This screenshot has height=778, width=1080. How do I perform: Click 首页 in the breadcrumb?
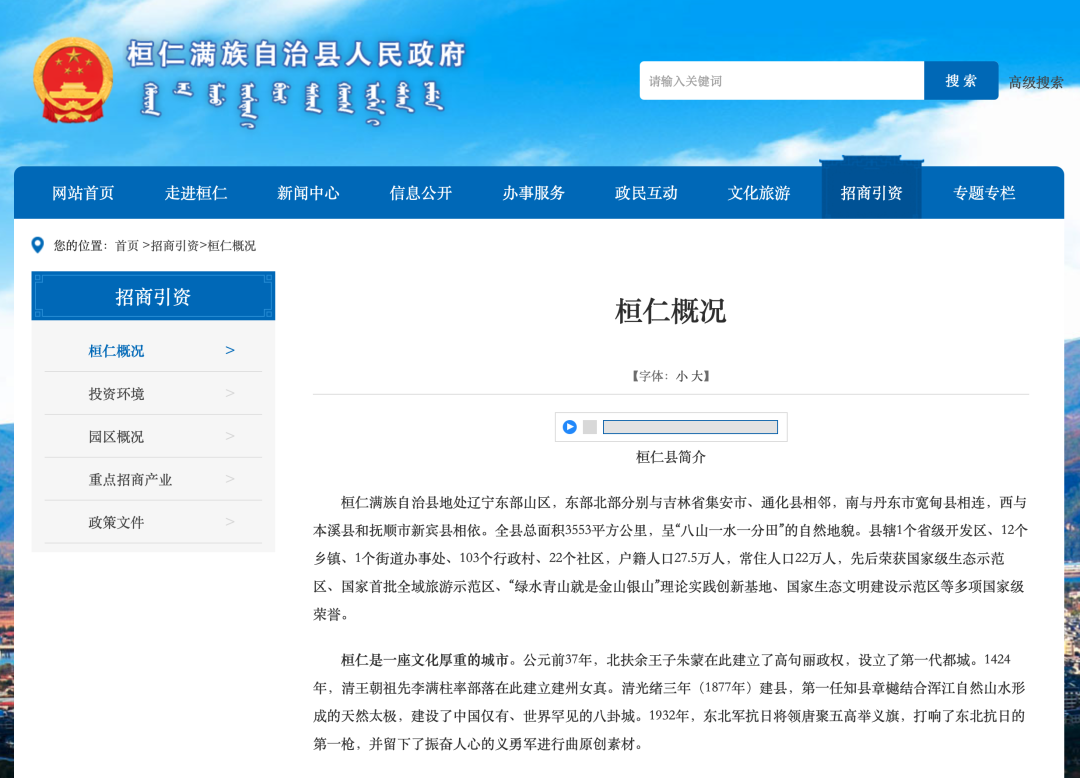pos(127,246)
